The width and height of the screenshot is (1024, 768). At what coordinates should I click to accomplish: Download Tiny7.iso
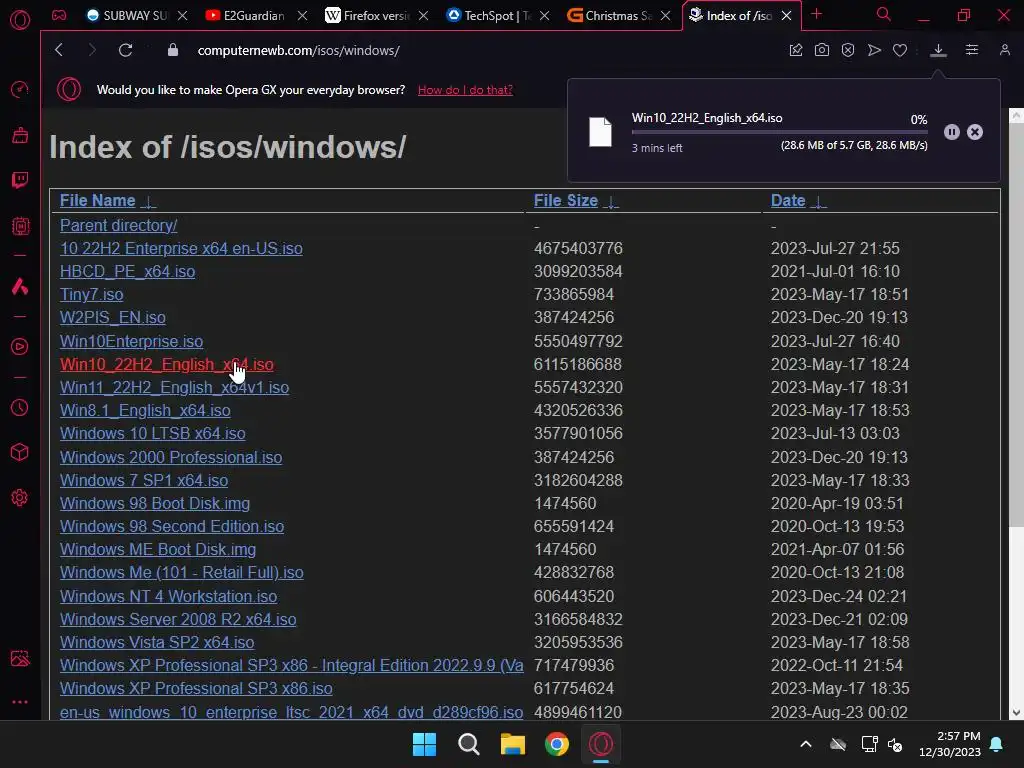91,295
